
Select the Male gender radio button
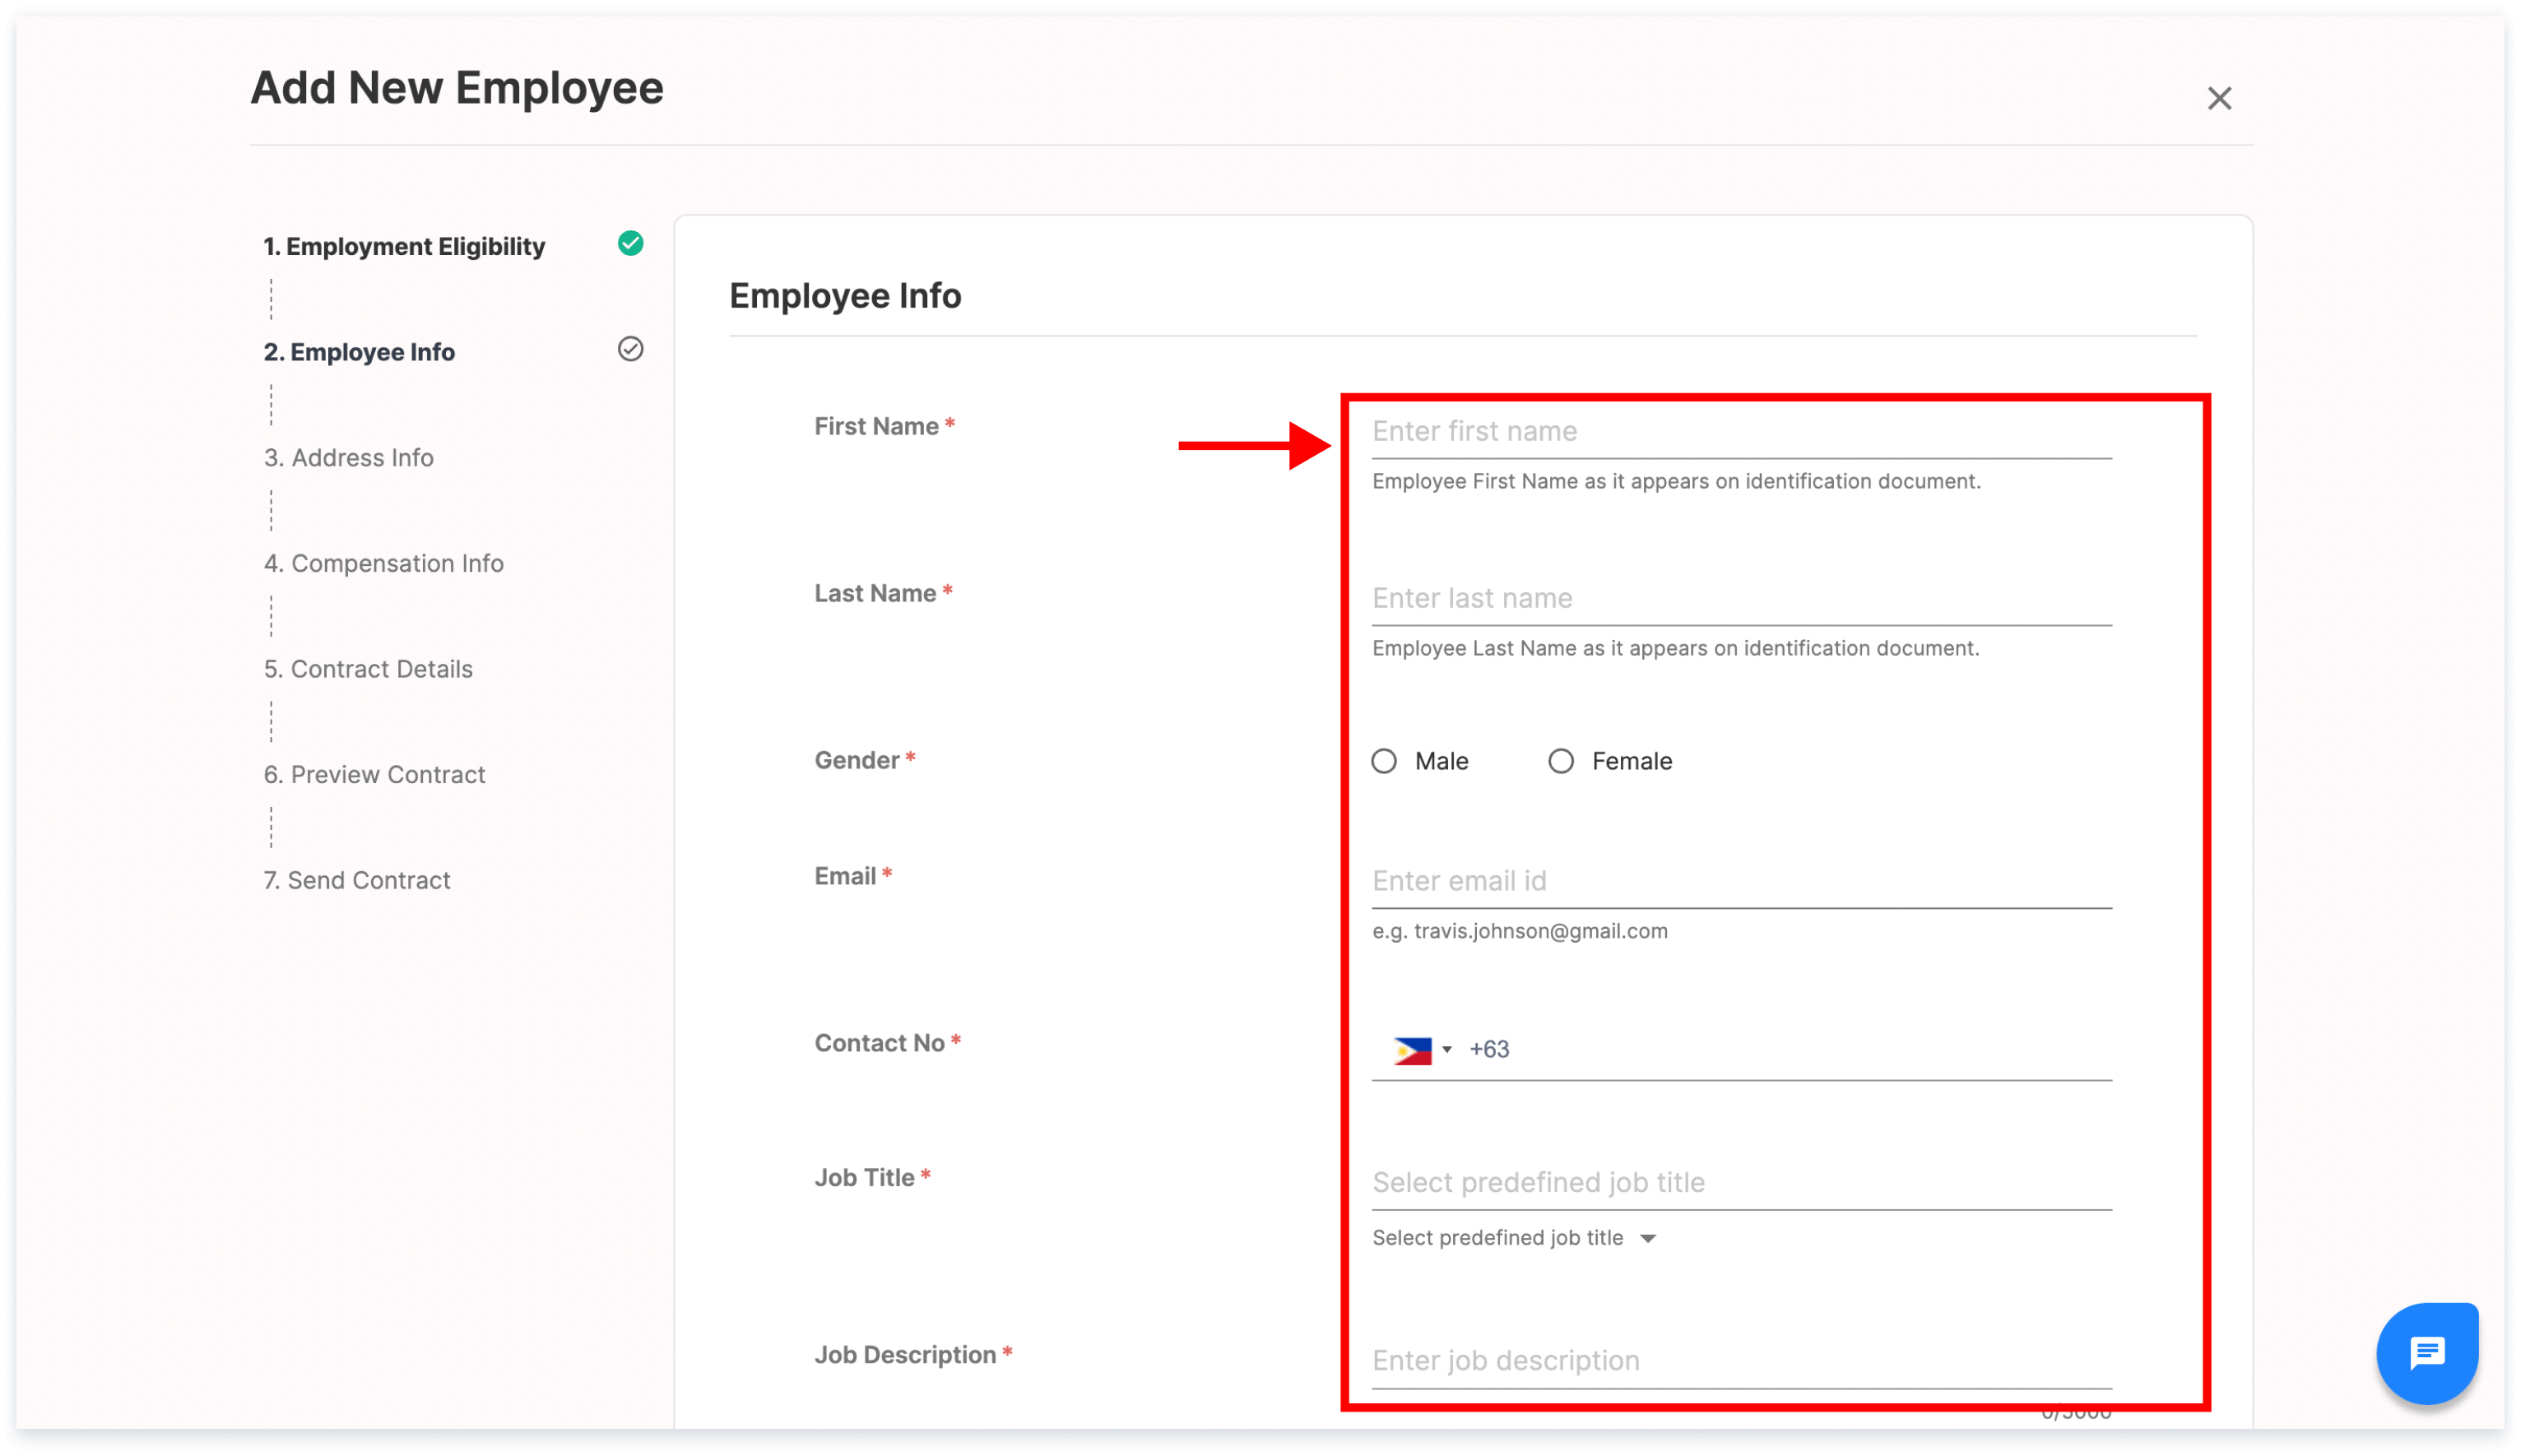coord(1384,761)
